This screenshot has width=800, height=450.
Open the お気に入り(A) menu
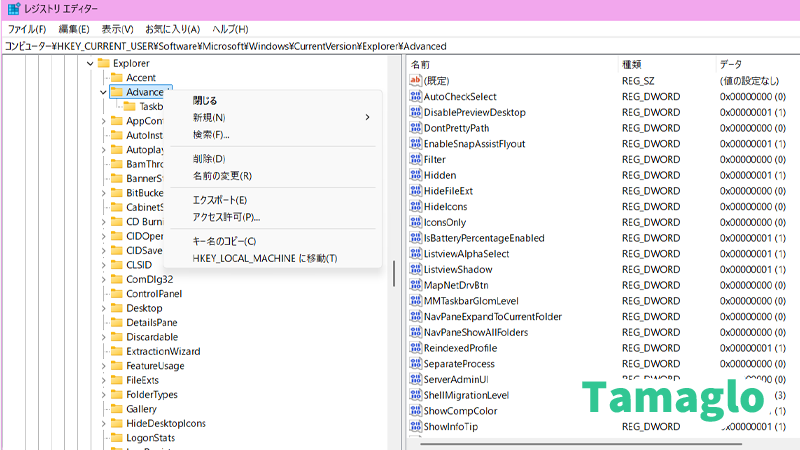172,29
